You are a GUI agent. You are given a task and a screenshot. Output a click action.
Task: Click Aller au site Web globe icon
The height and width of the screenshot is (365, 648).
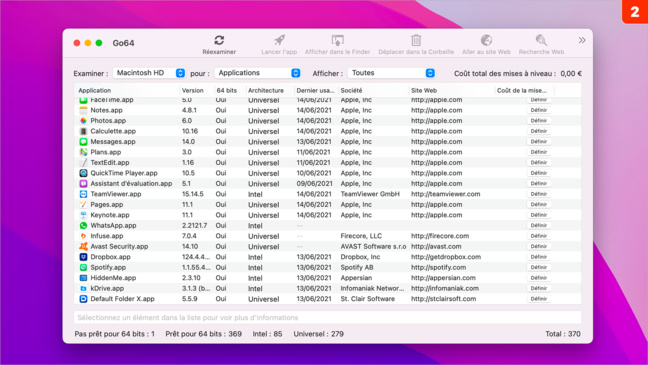tap(486, 40)
